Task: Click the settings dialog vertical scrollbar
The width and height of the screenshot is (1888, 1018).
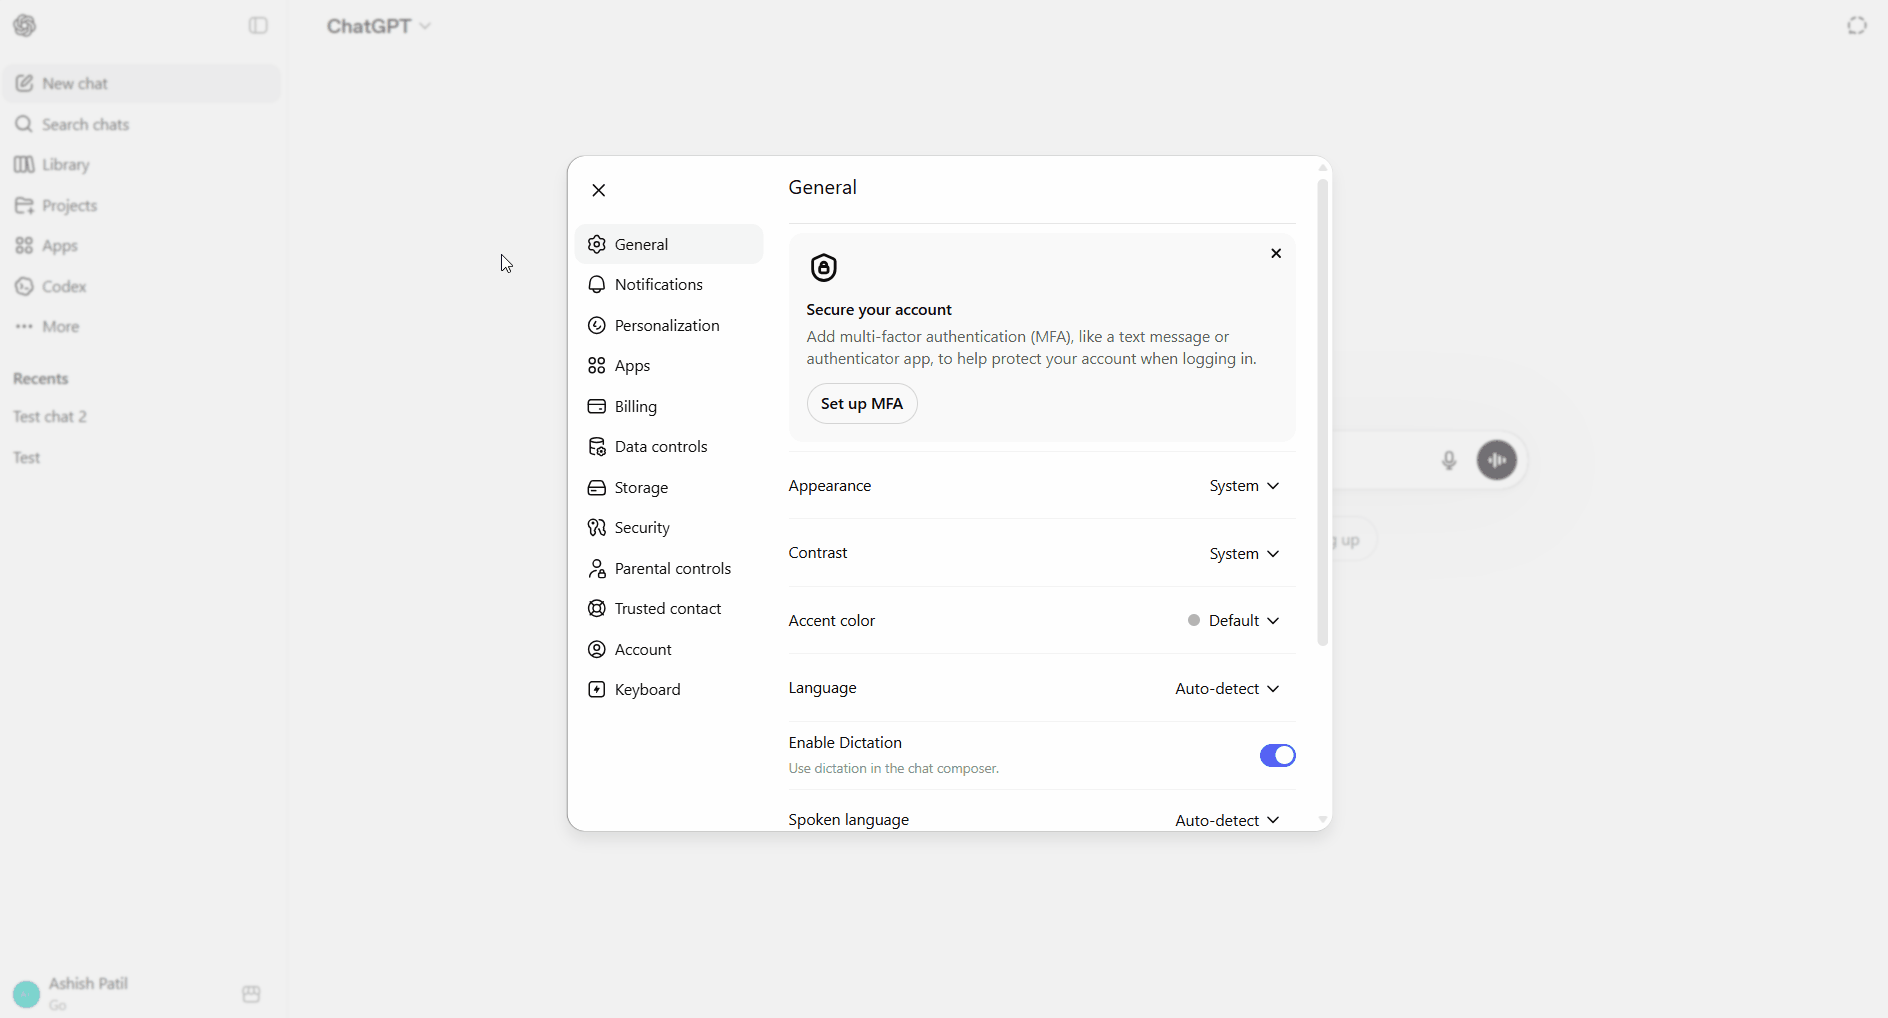Action: click(1322, 413)
